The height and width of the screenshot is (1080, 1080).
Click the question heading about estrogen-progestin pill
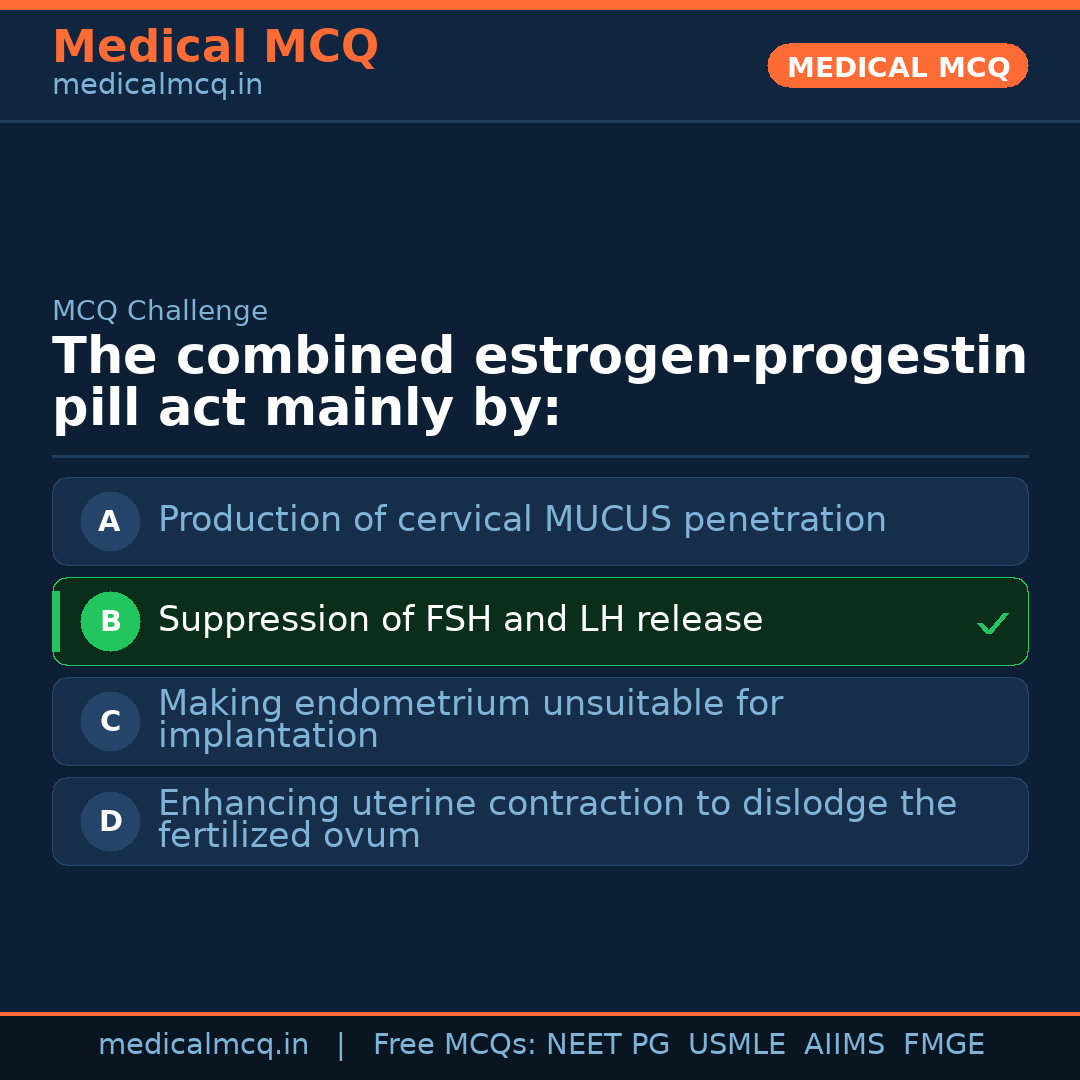coord(540,383)
